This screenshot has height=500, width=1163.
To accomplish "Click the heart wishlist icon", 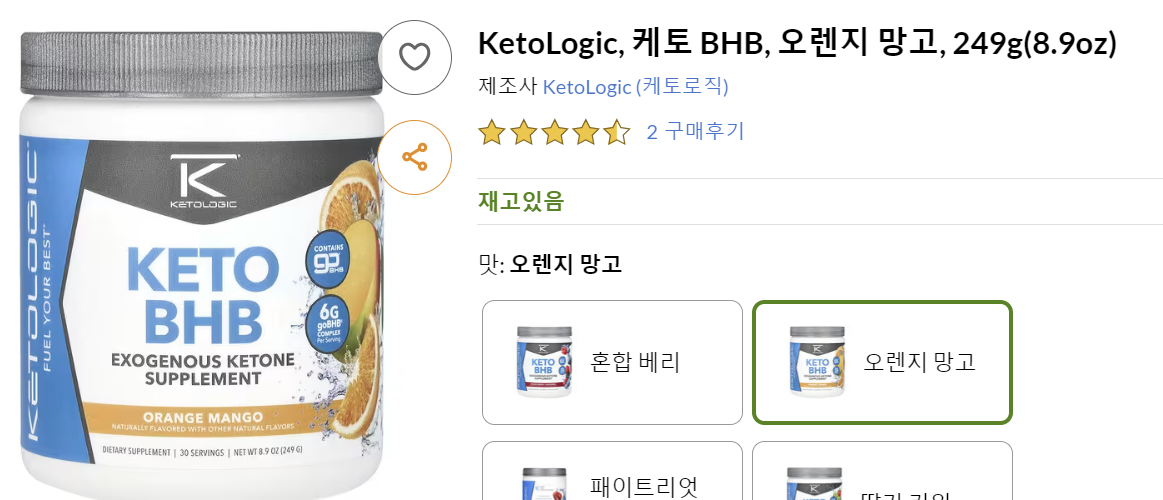I will tap(415, 57).
